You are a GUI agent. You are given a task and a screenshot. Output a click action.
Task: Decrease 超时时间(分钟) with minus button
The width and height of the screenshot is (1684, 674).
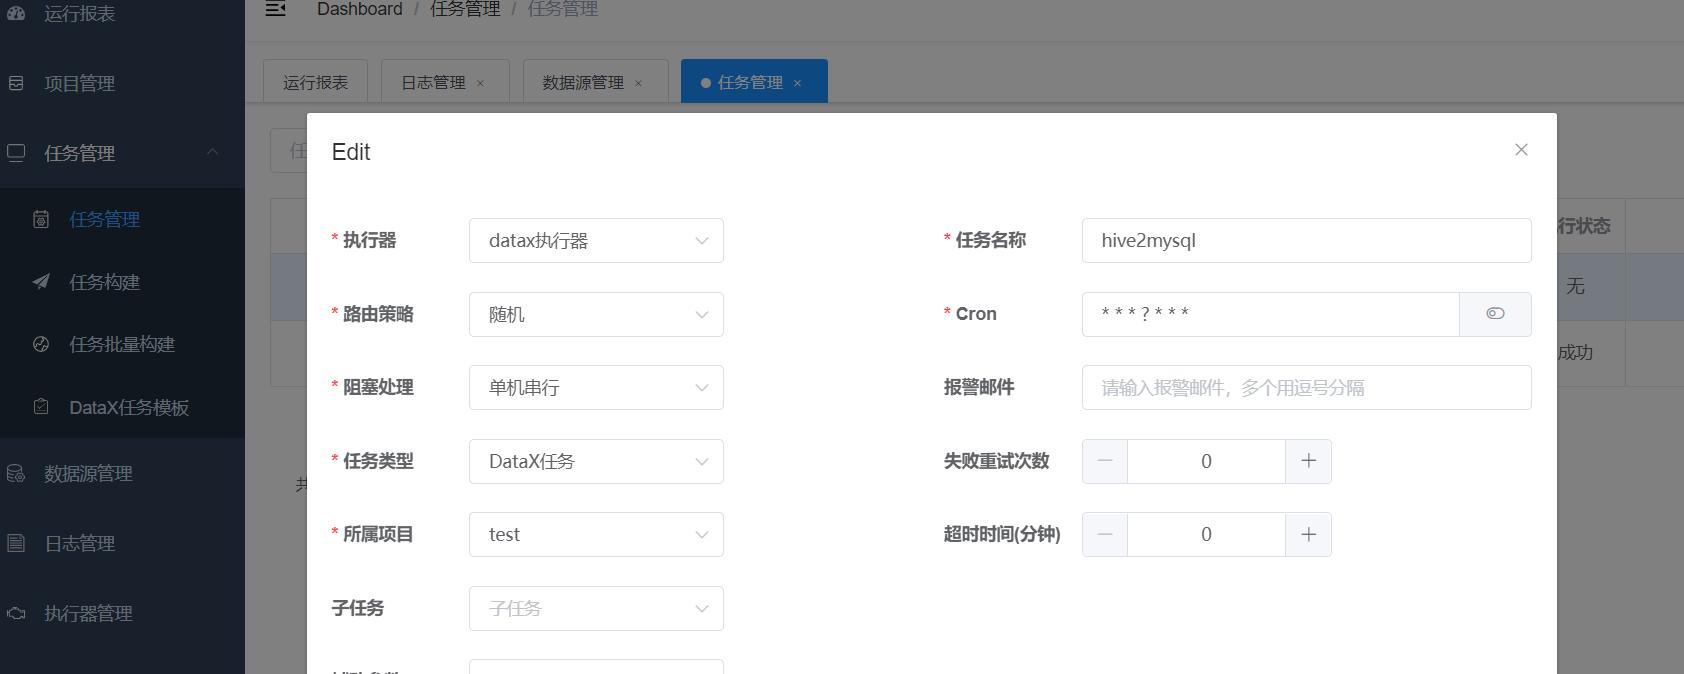click(1105, 535)
